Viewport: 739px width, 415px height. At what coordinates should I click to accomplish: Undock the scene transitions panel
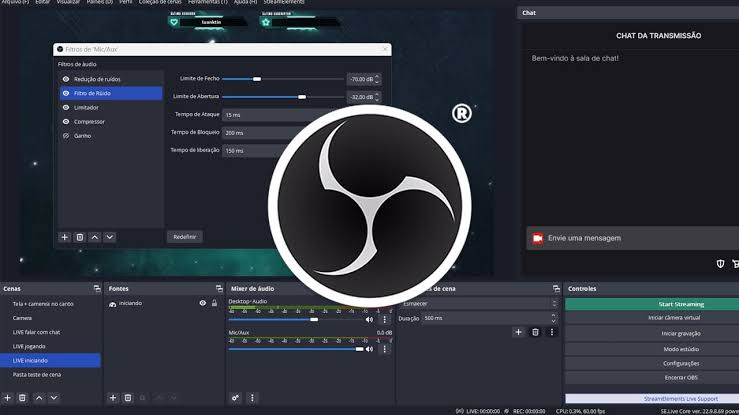point(556,288)
